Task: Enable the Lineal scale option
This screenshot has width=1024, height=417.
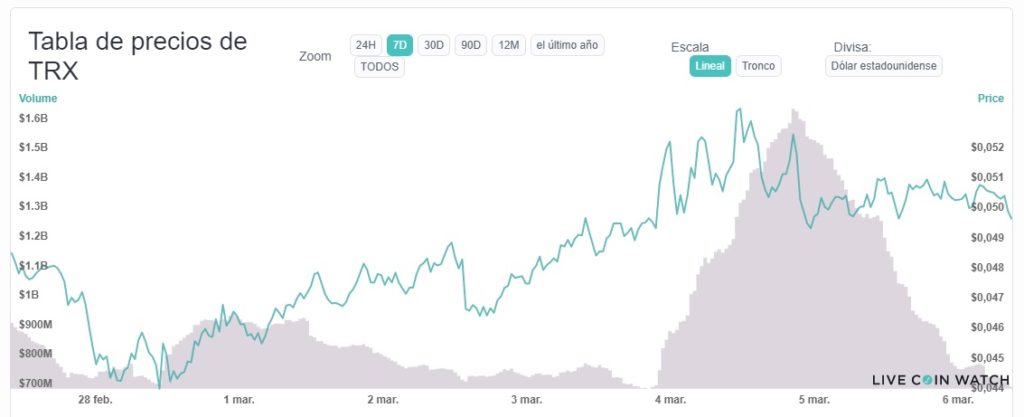Action: 710,66
